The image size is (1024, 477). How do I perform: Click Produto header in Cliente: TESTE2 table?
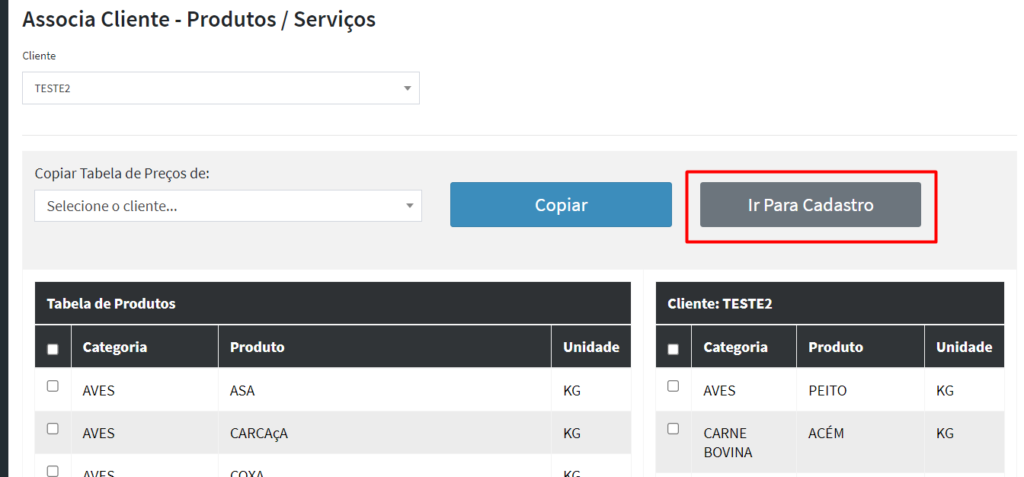pyautogui.click(x=835, y=347)
